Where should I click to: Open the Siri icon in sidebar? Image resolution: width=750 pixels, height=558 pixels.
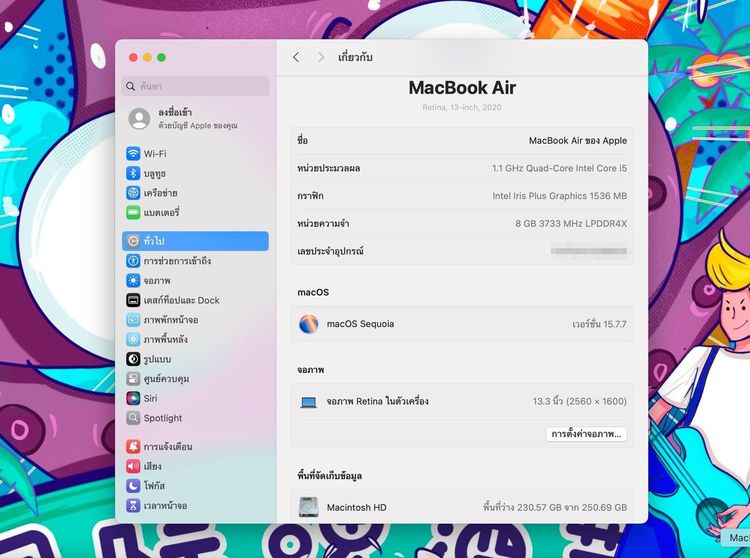coord(133,398)
